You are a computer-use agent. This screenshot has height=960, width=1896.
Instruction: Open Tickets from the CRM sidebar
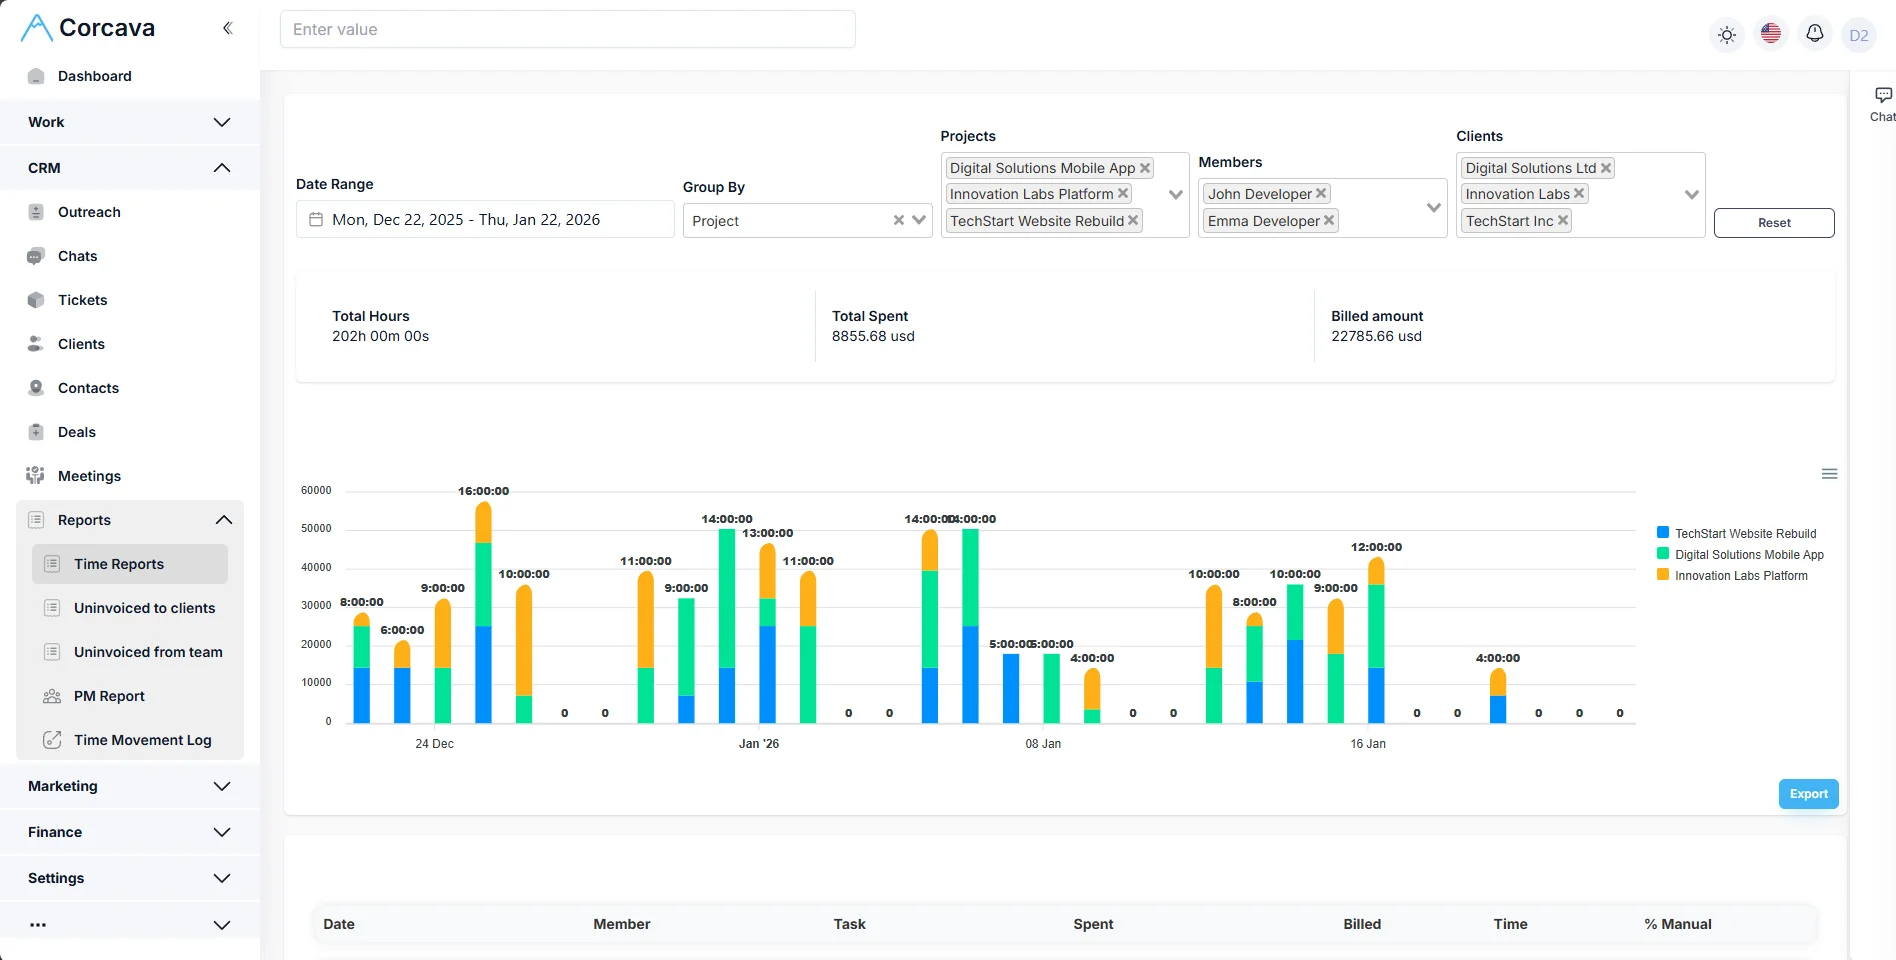(x=80, y=300)
